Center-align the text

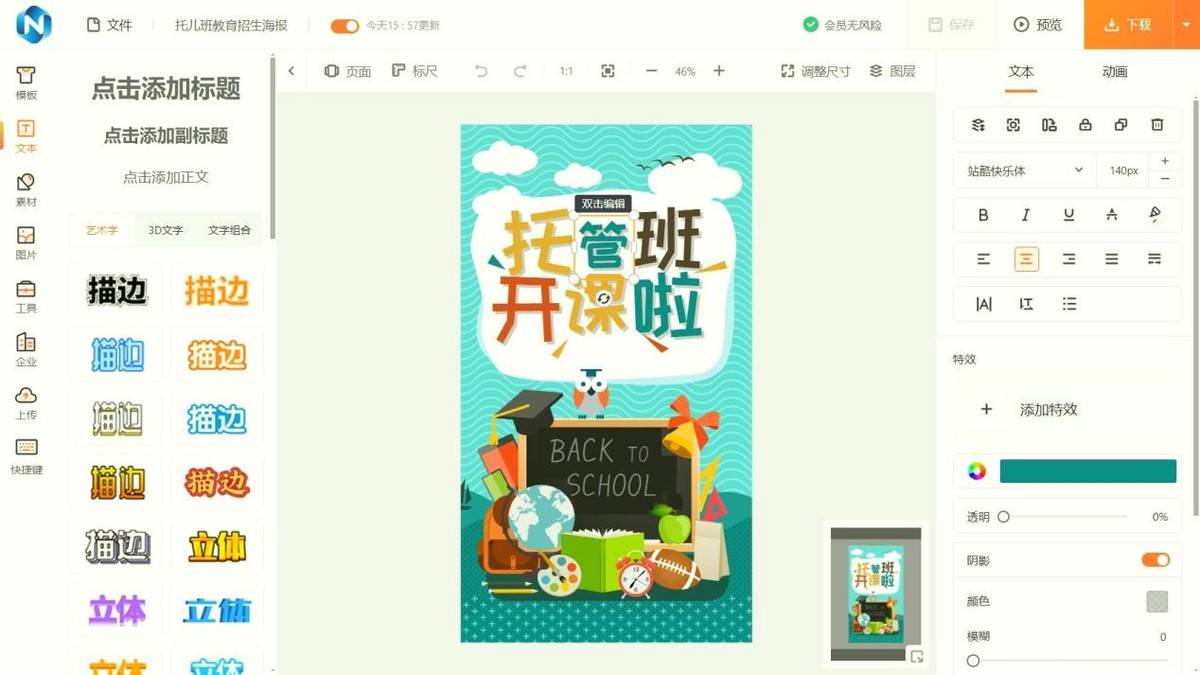click(1026, 259)
